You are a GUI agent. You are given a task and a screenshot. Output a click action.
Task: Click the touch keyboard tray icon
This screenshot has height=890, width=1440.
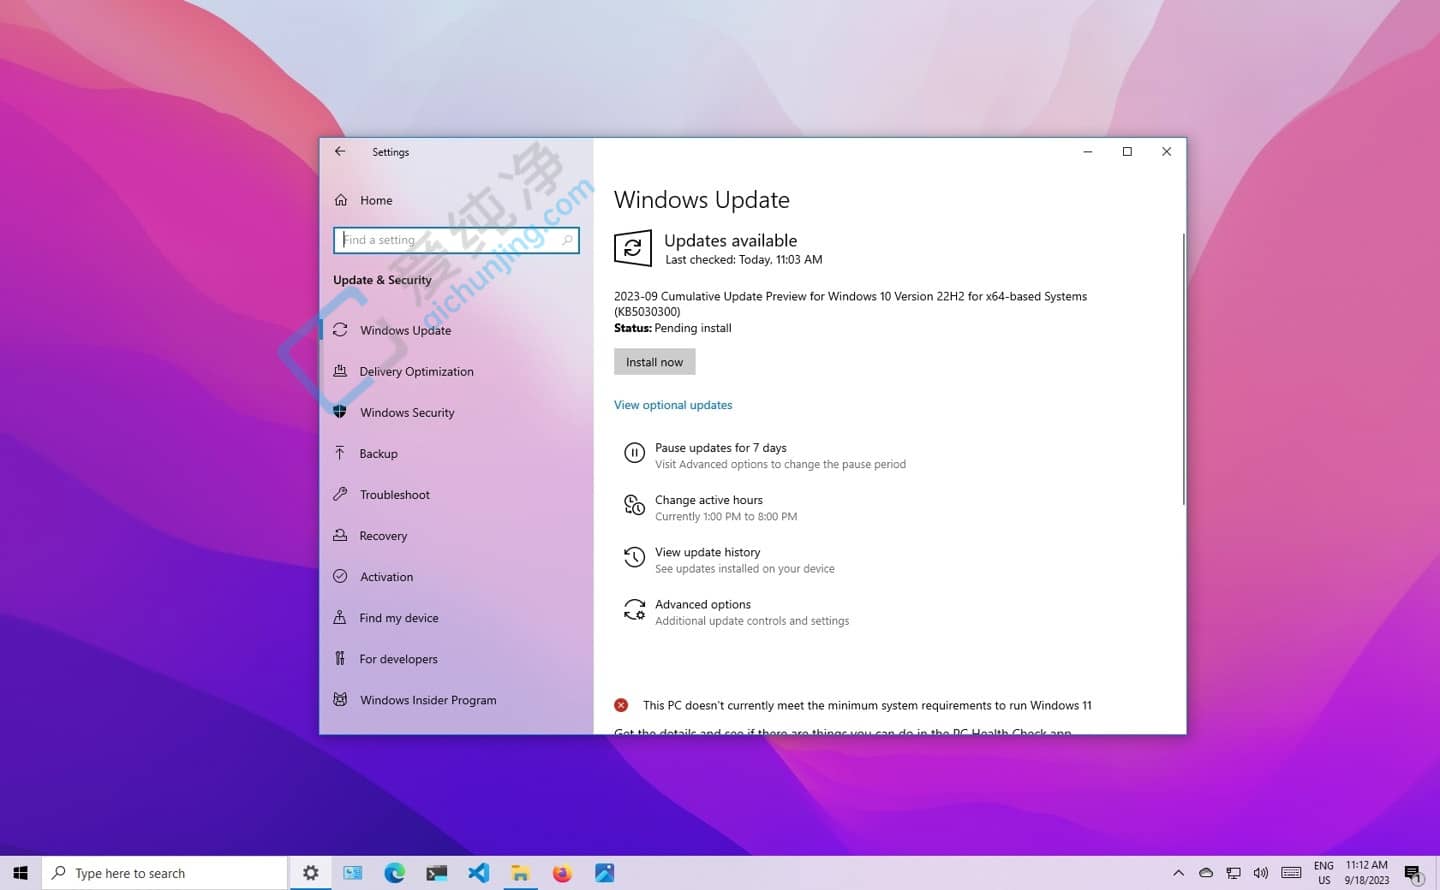pyautogui.click(x=1291, y=873)
